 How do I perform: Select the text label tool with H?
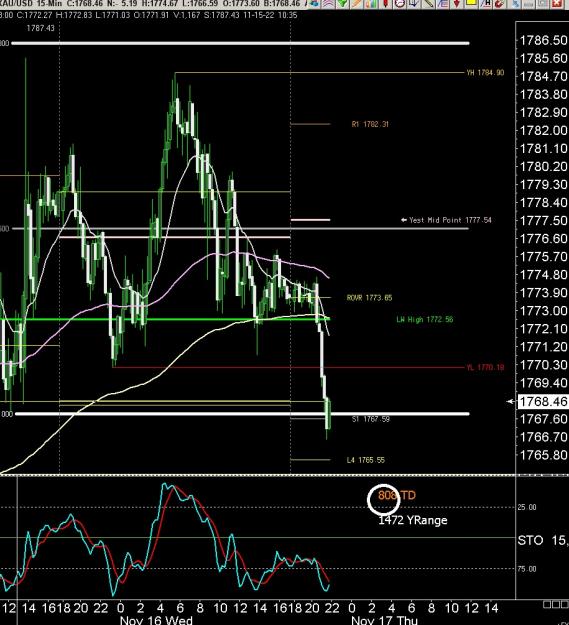485,3
